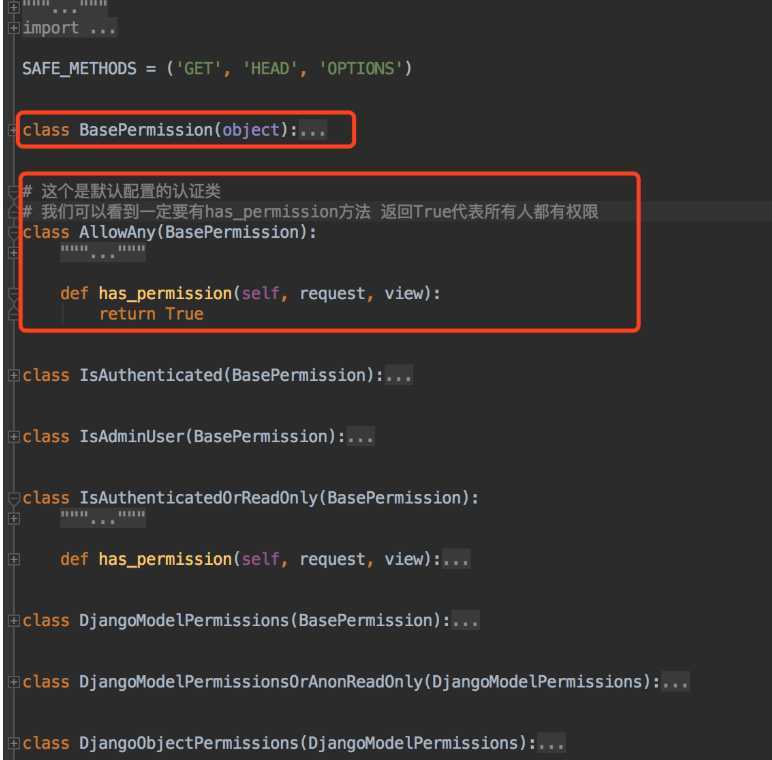Expand the folded BasePermission class
772x760 pixels.
14,130
